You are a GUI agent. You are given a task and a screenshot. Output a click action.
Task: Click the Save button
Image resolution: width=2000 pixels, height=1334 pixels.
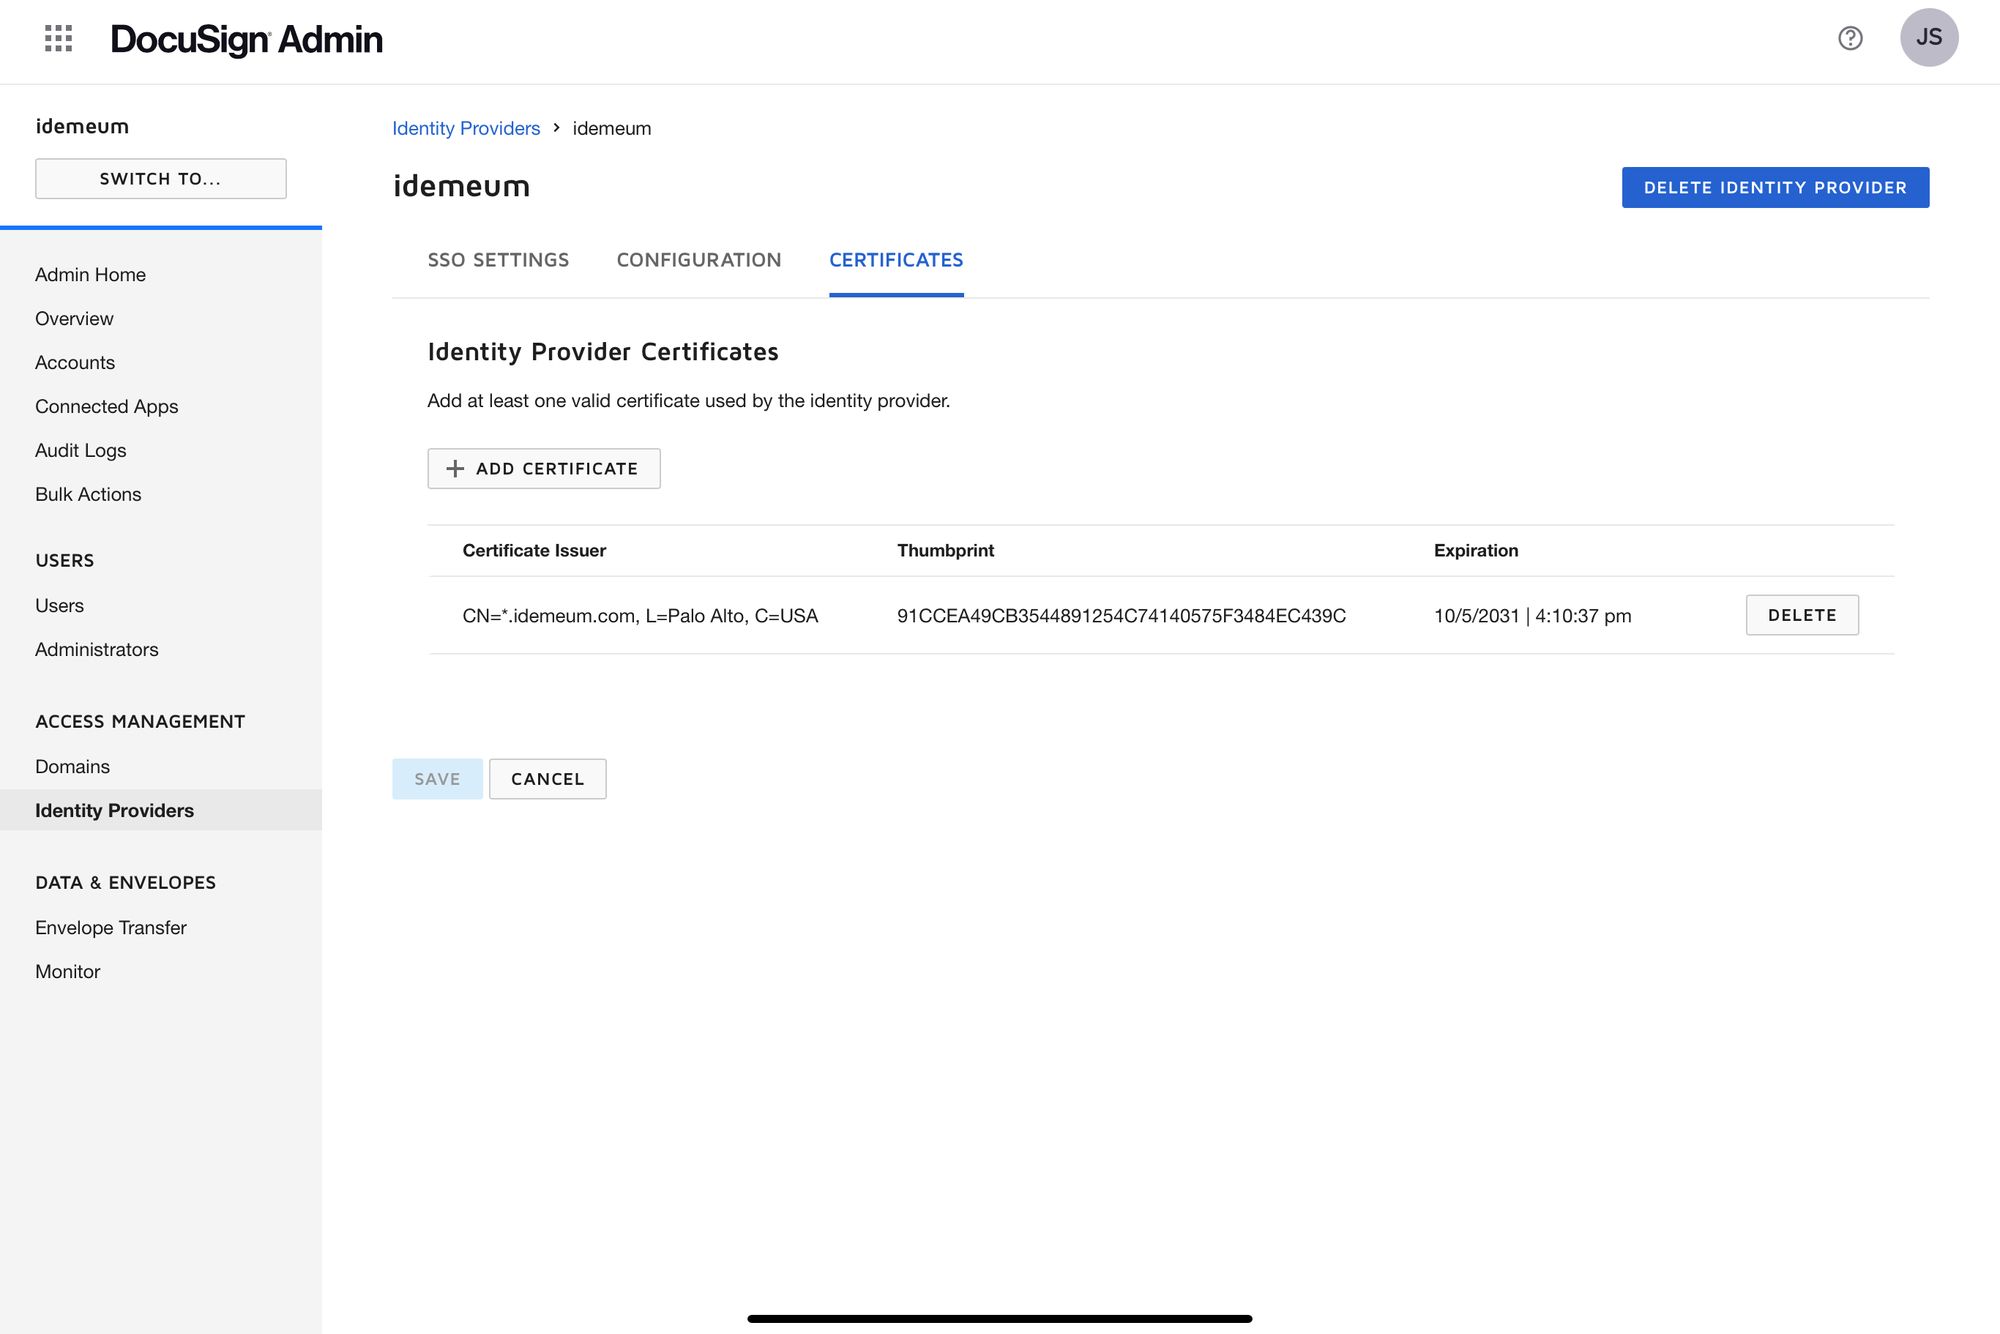[x=437, y=779]
